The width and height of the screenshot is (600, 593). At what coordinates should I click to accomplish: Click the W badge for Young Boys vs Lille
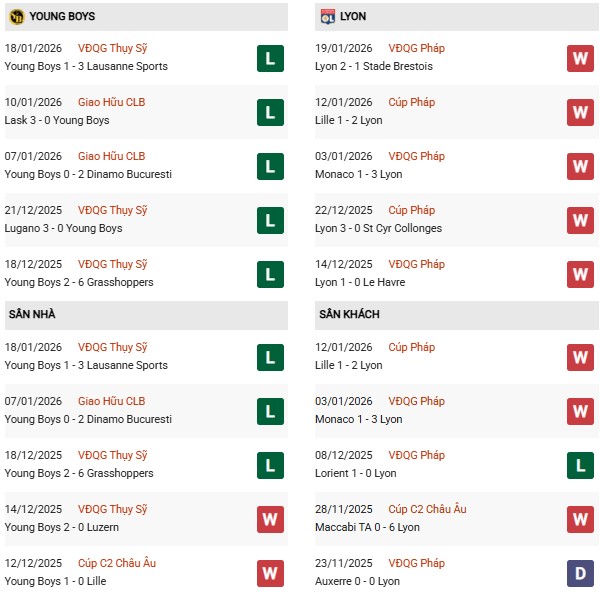click(270, 573)
